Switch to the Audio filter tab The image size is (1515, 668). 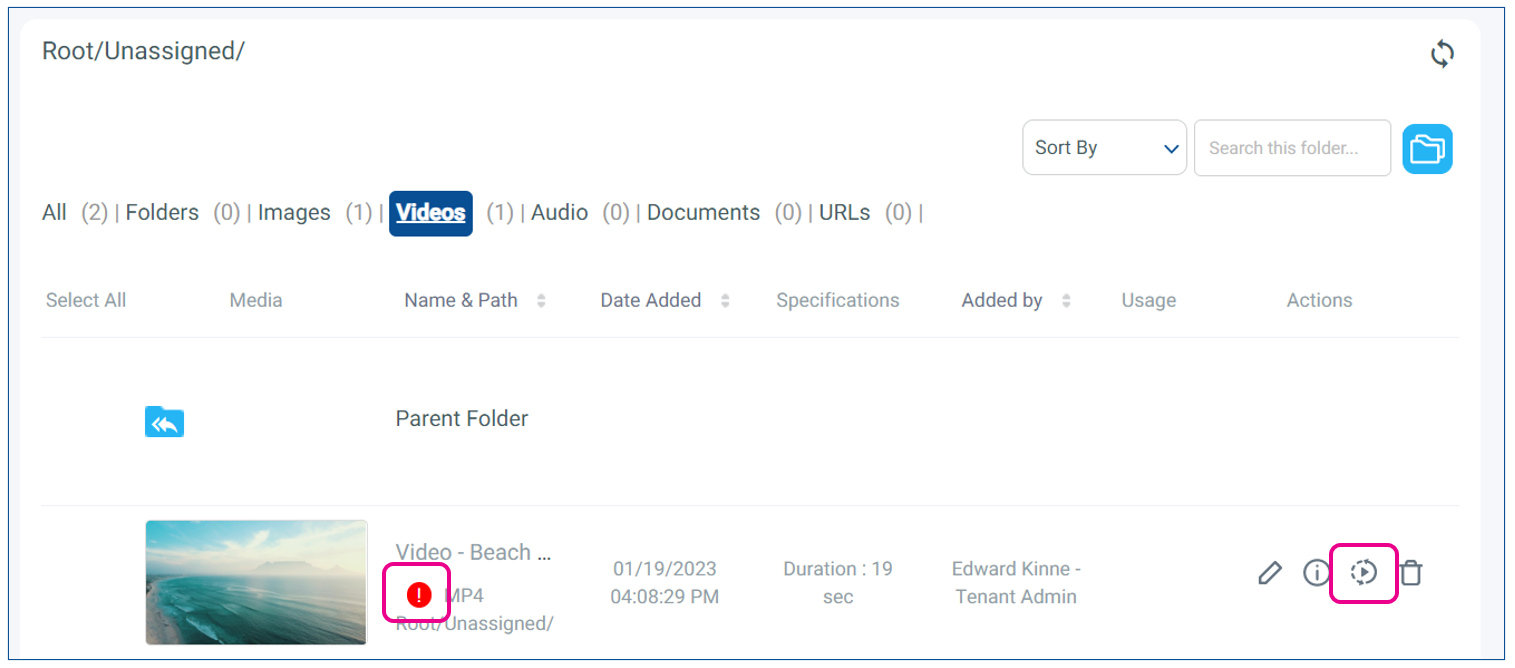click(559, 213)
